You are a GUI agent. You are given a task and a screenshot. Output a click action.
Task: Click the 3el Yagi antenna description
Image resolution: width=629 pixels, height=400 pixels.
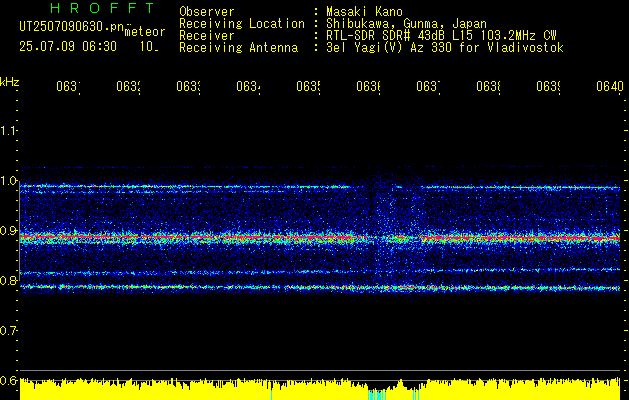pos(445,48)
